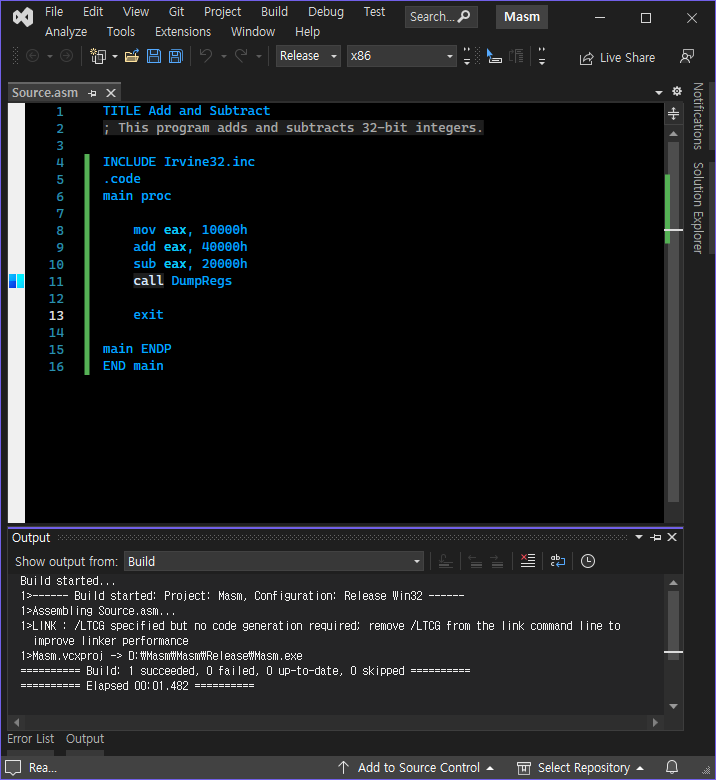Click the Output horizontal scrollbar right arrow

(x=655, y=722)
